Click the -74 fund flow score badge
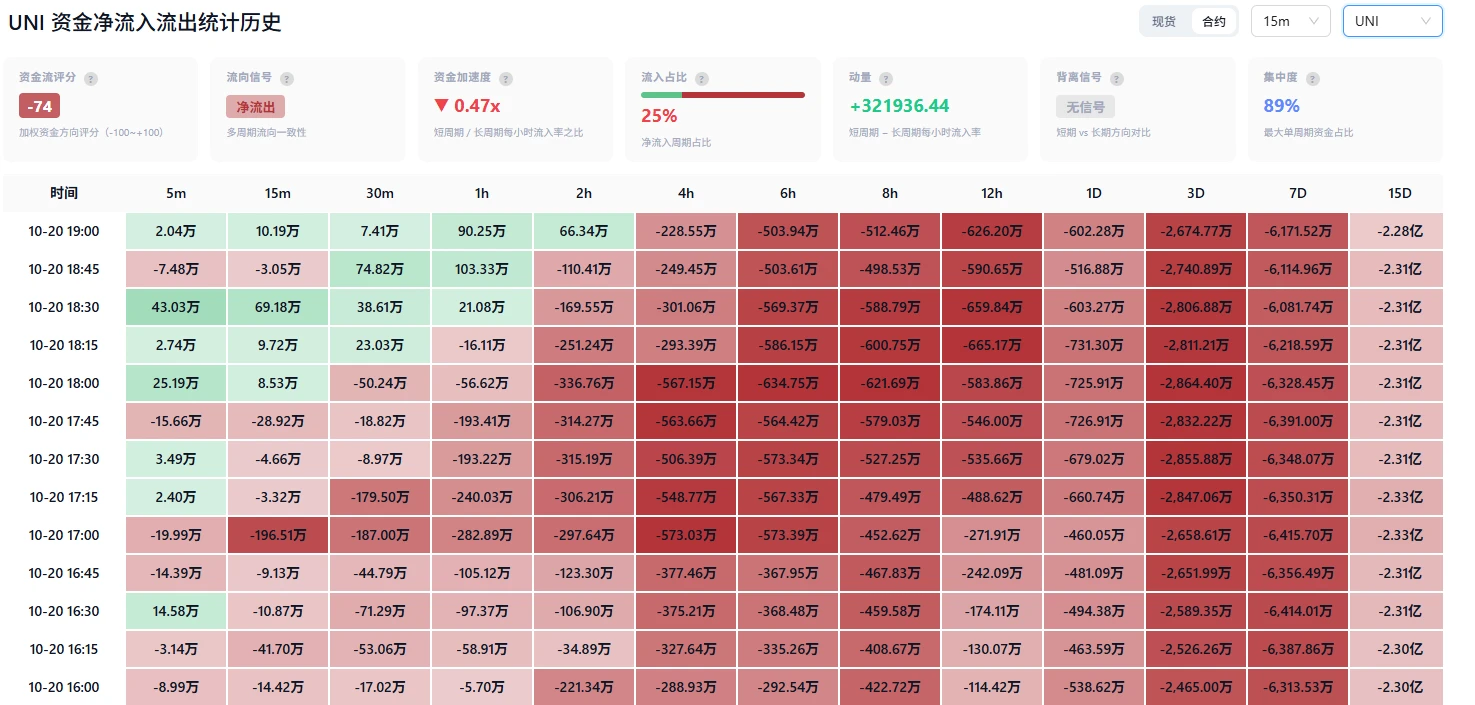Viewport: 1475px width, 705px height. tap(40, 107)
